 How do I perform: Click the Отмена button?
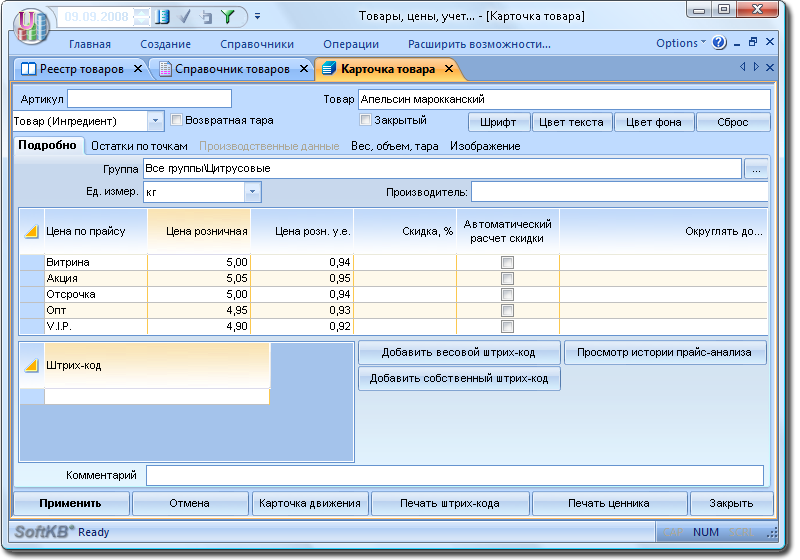(190, 503)
